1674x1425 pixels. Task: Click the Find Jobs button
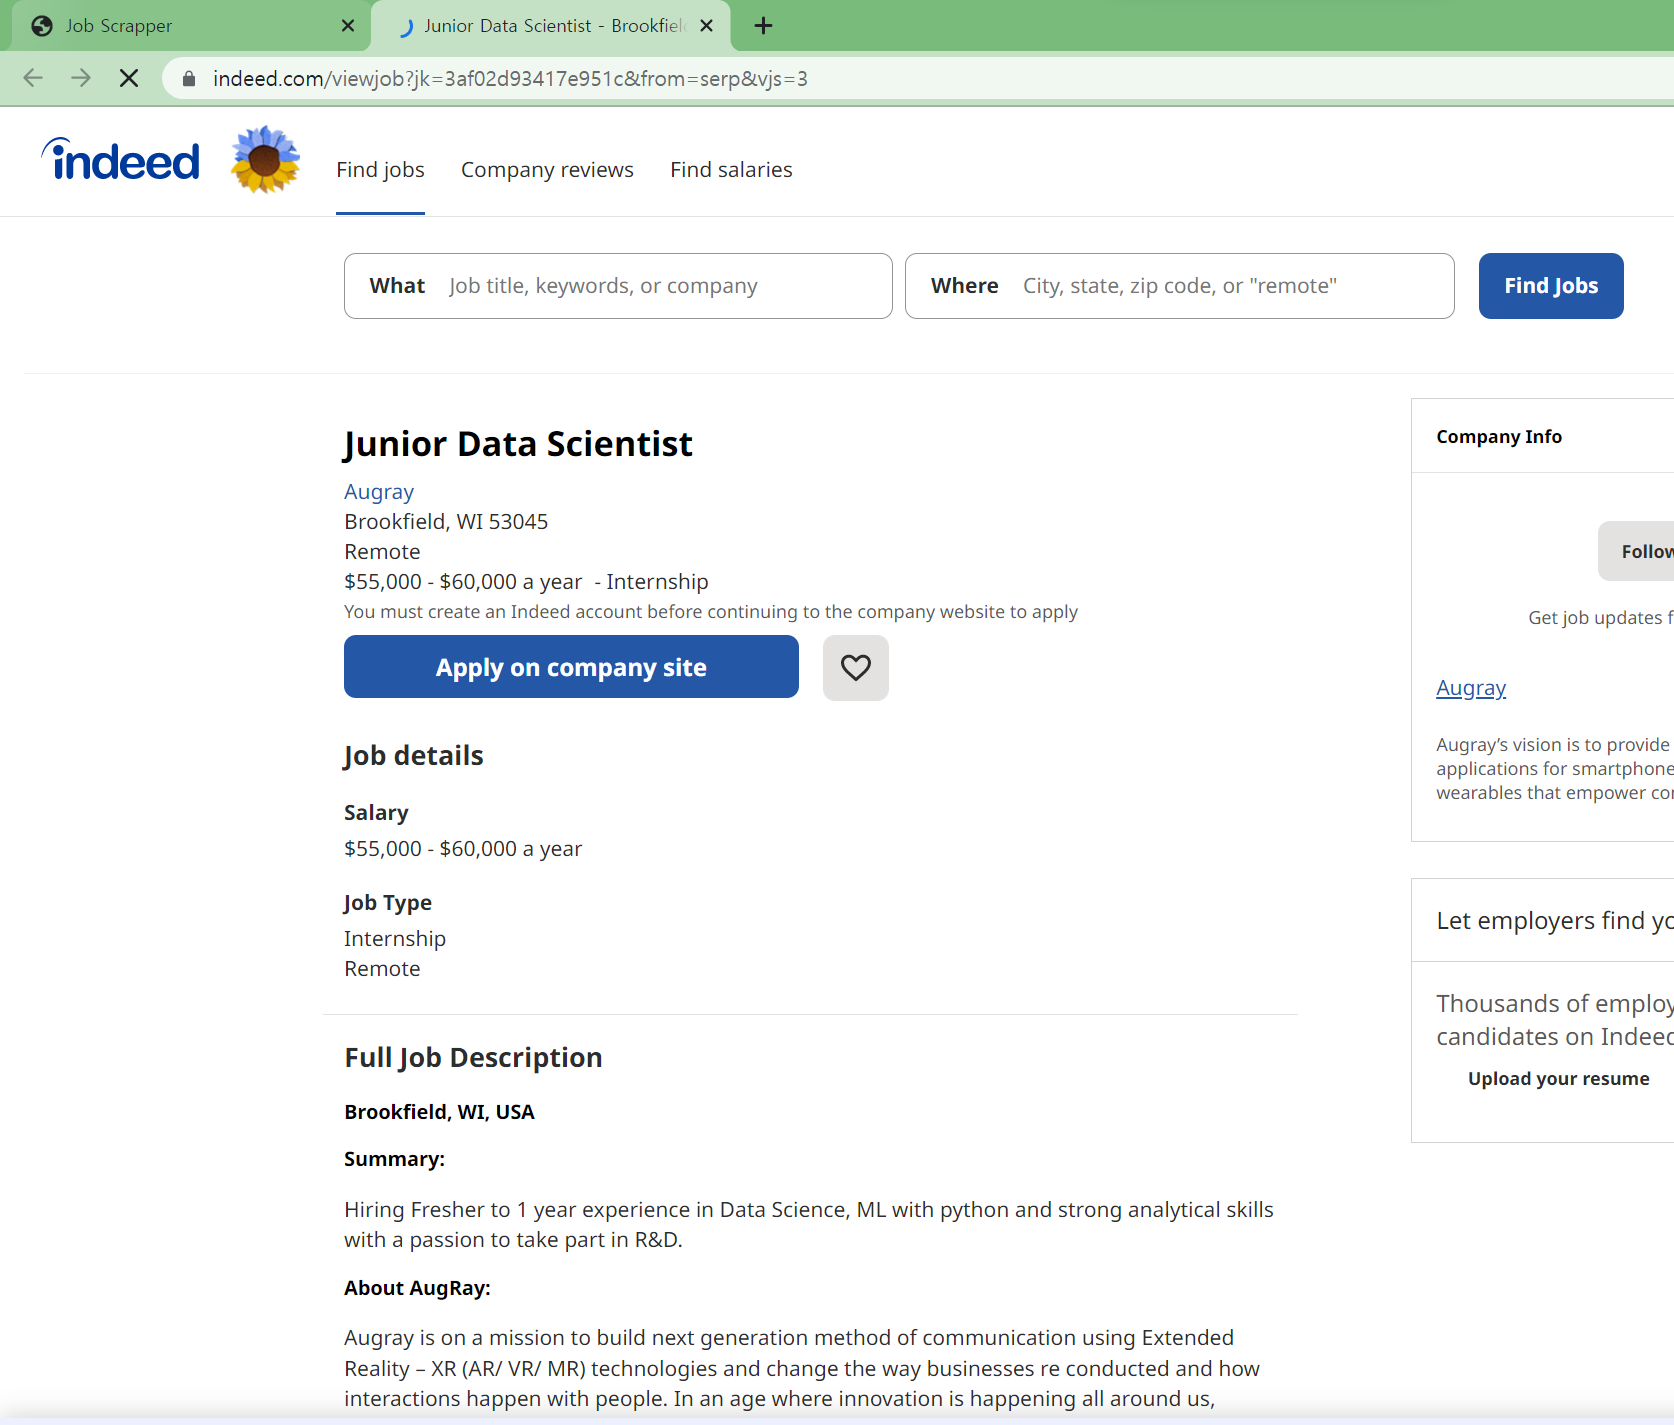[x=1551, y=286]
